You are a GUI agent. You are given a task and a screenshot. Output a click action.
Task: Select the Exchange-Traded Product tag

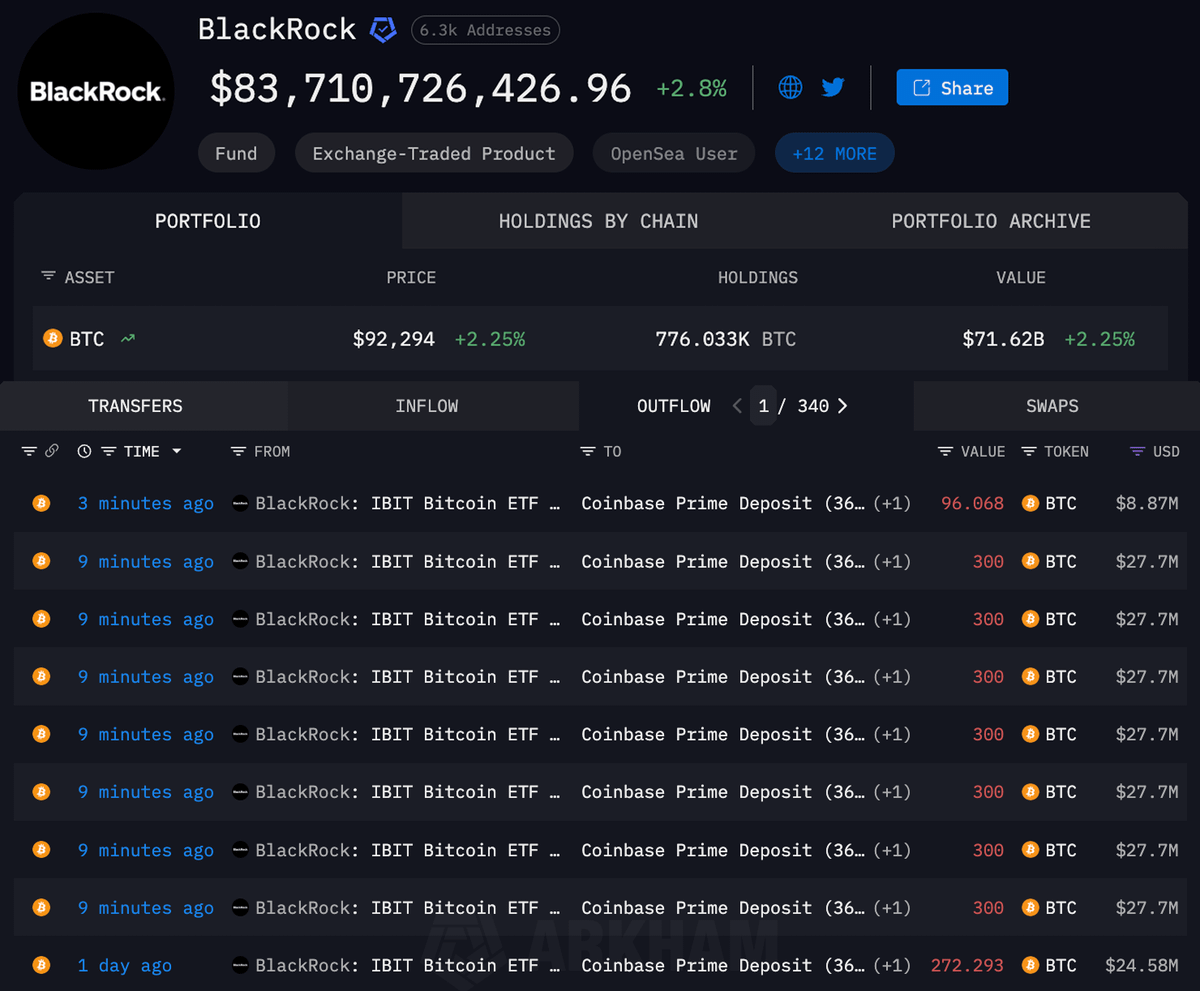[x=434, y=153]
